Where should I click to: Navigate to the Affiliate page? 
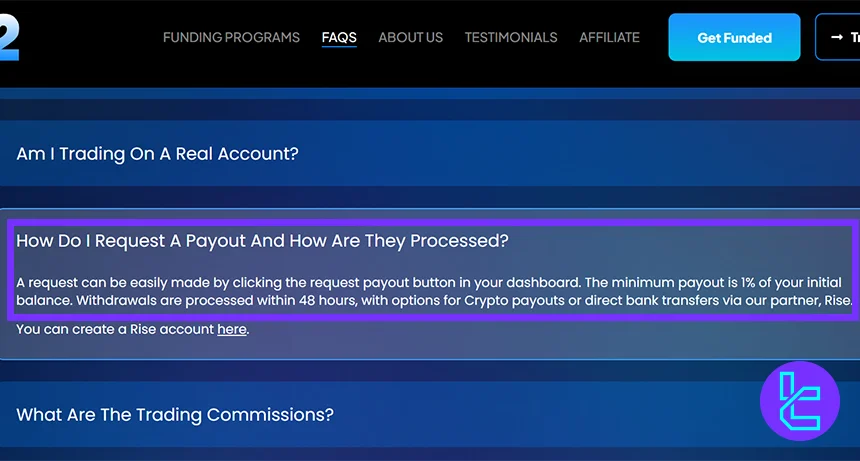coord(609,38)
